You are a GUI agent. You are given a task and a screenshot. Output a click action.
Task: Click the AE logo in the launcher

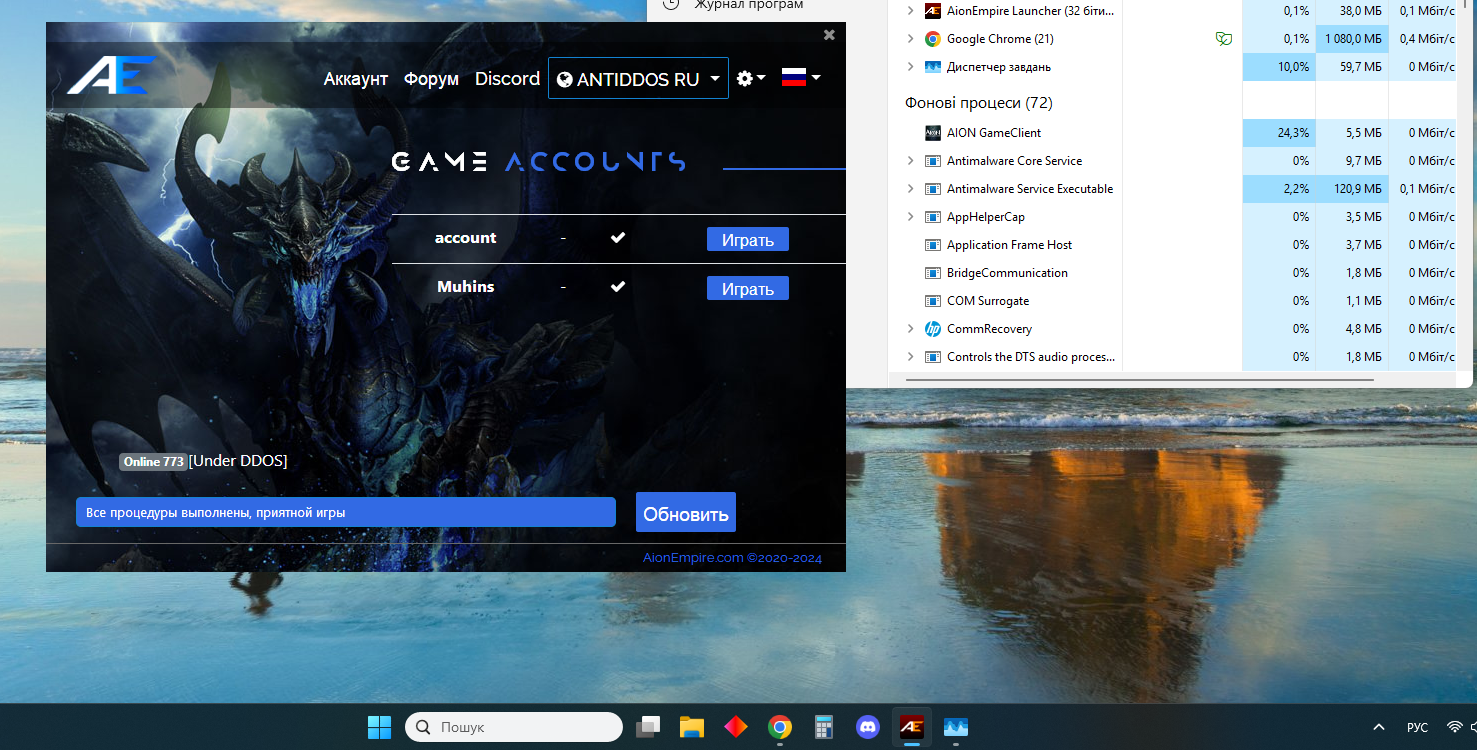click(112, 76)
